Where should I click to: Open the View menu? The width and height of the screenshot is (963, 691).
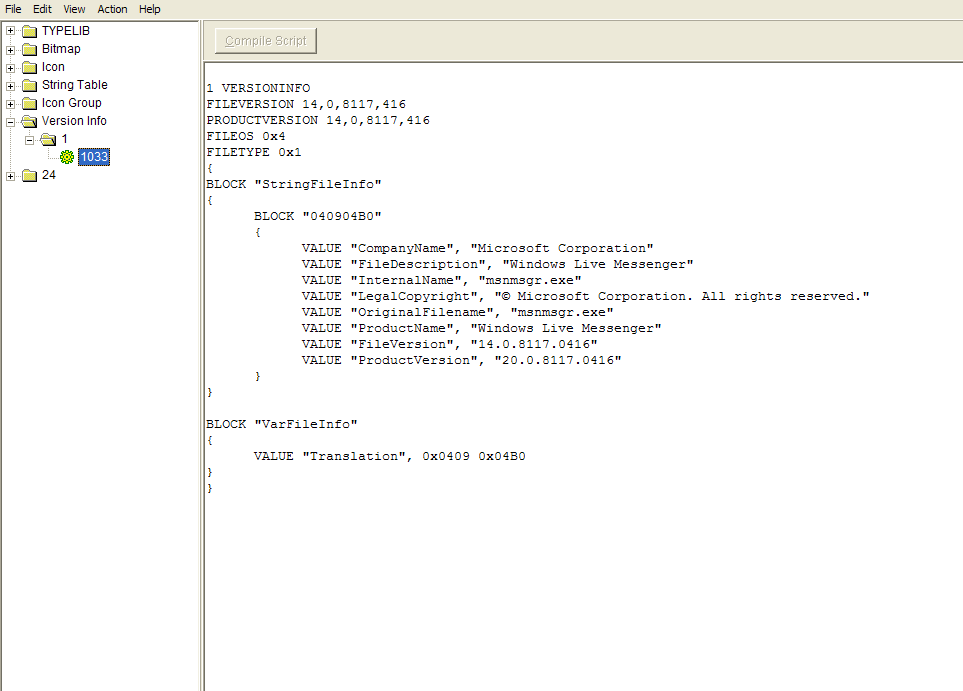point(74,9)
